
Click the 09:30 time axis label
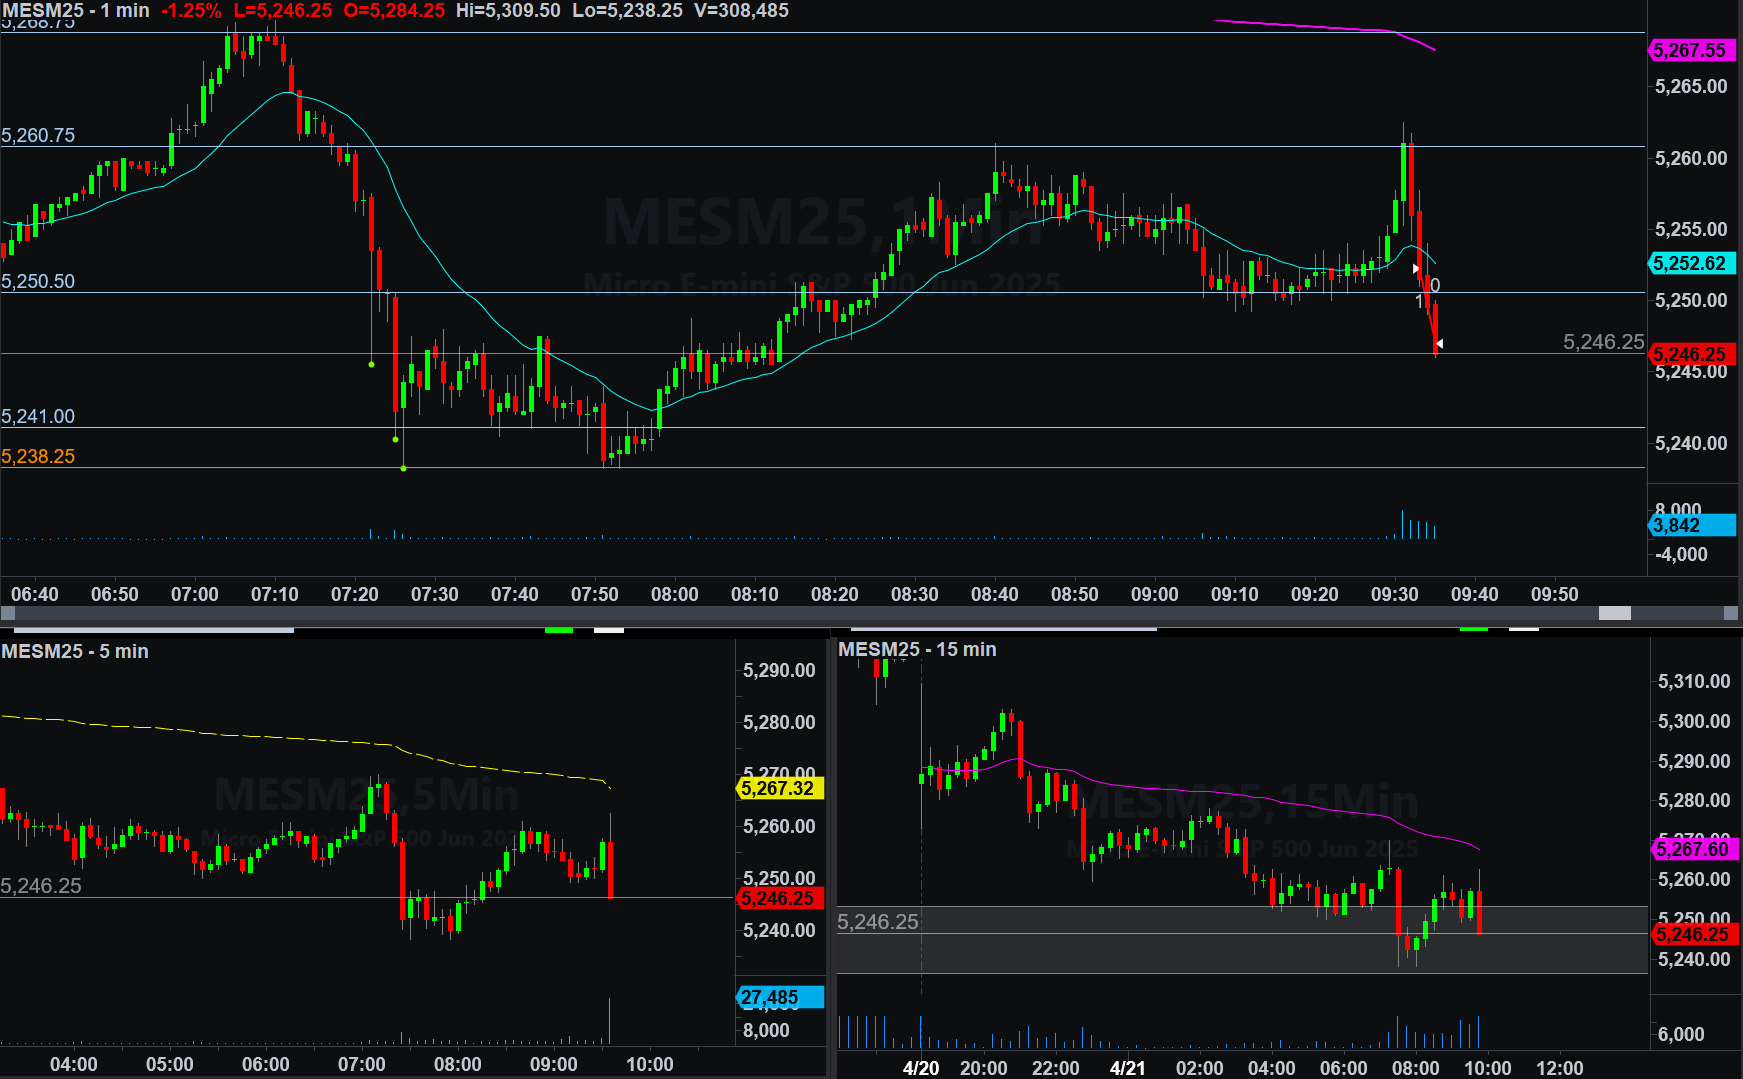coord(1394,594)
